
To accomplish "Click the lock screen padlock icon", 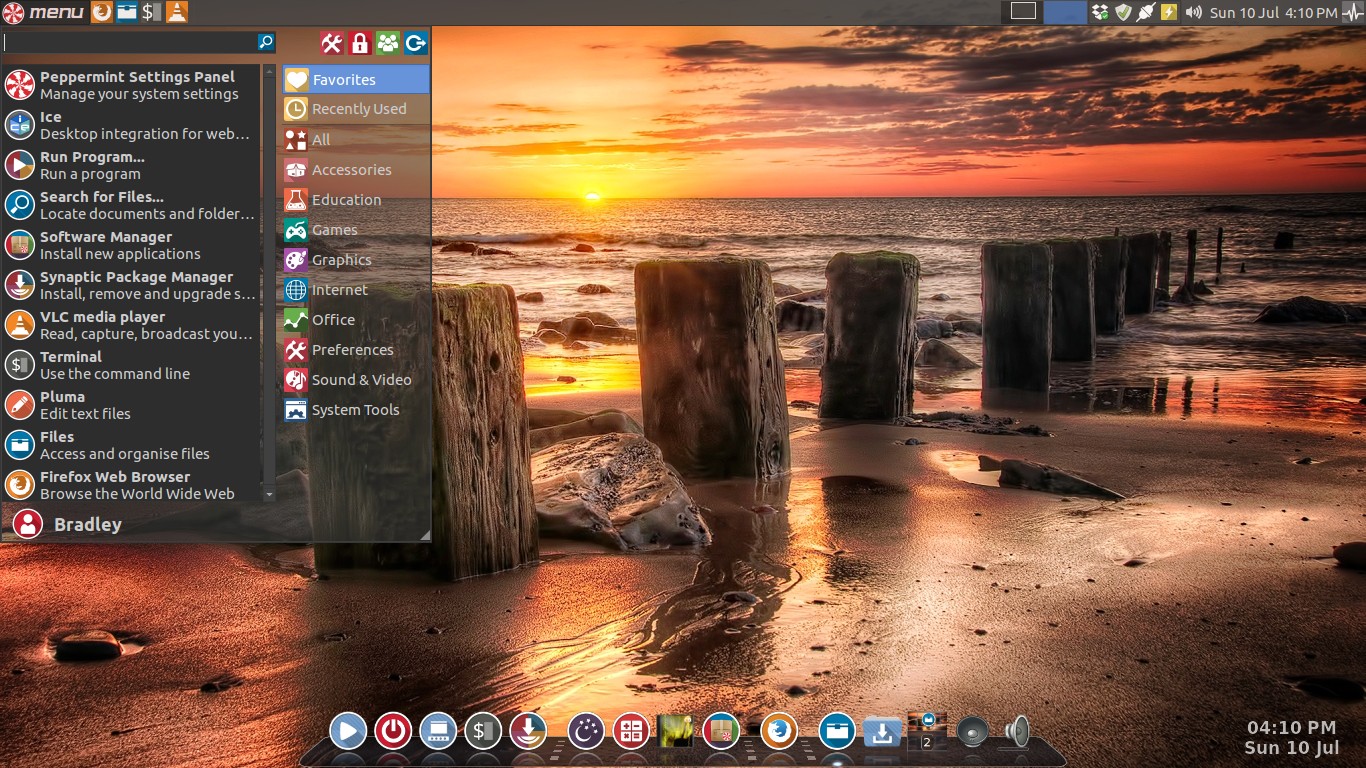I will (x=360, y=43).
